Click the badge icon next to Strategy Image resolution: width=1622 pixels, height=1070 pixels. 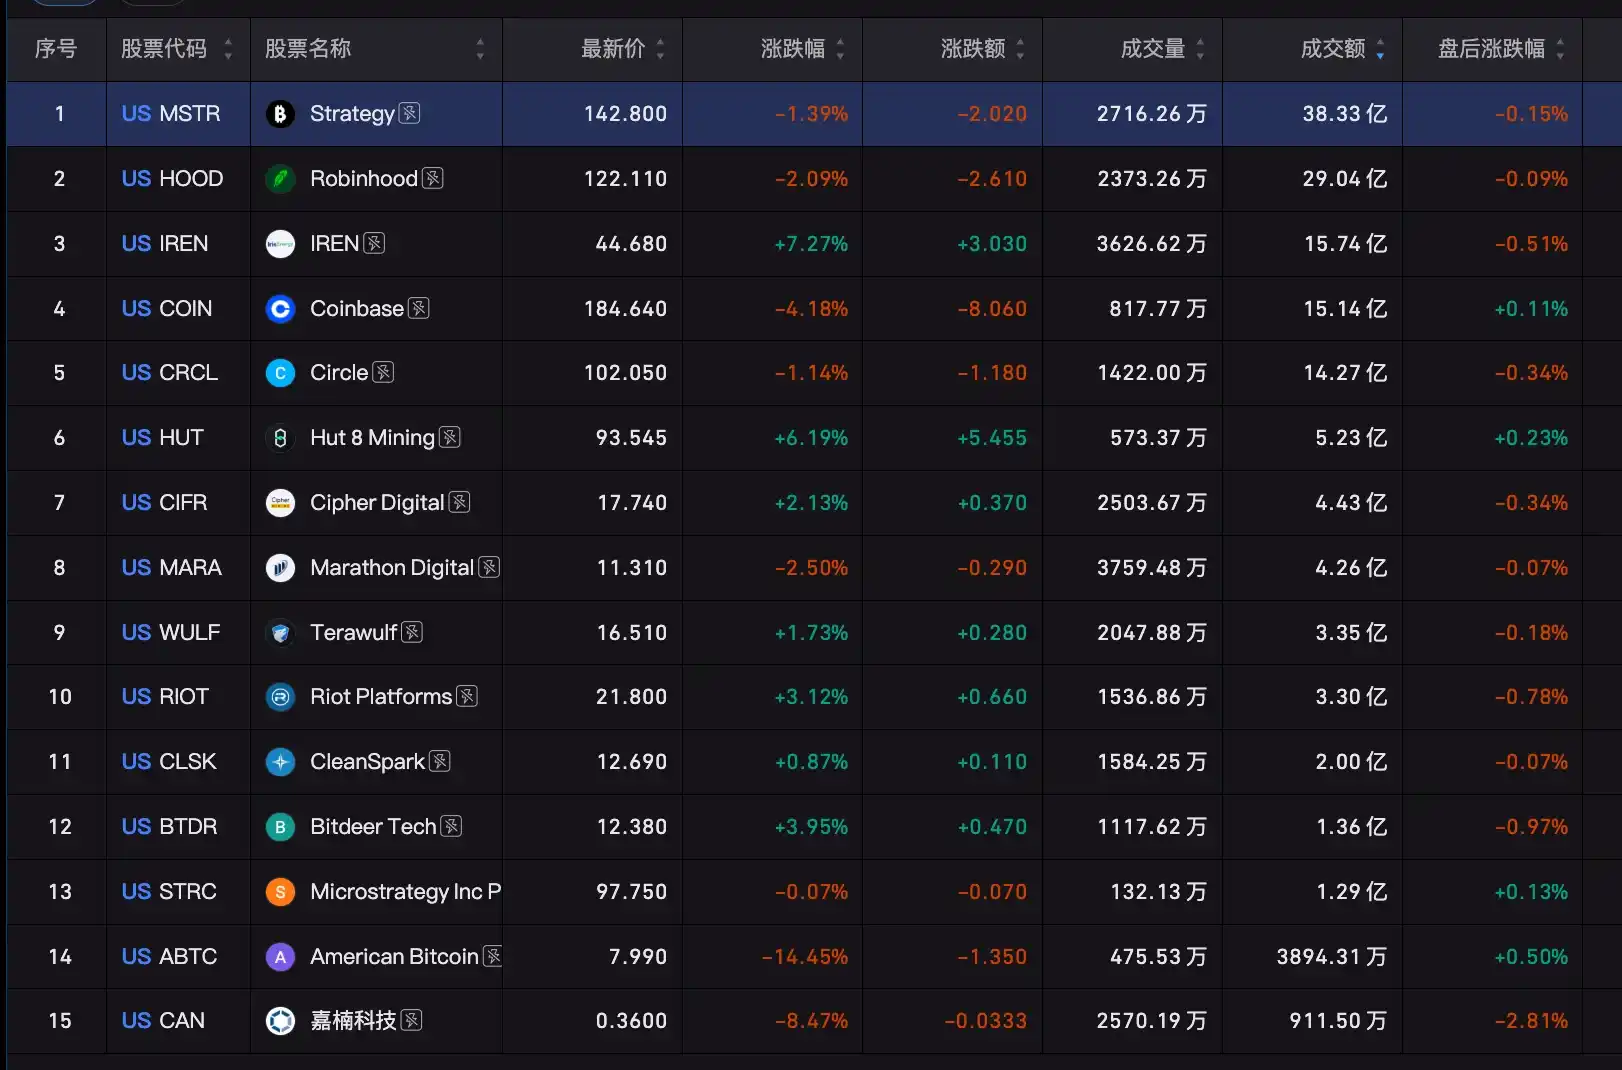point(409,113)
